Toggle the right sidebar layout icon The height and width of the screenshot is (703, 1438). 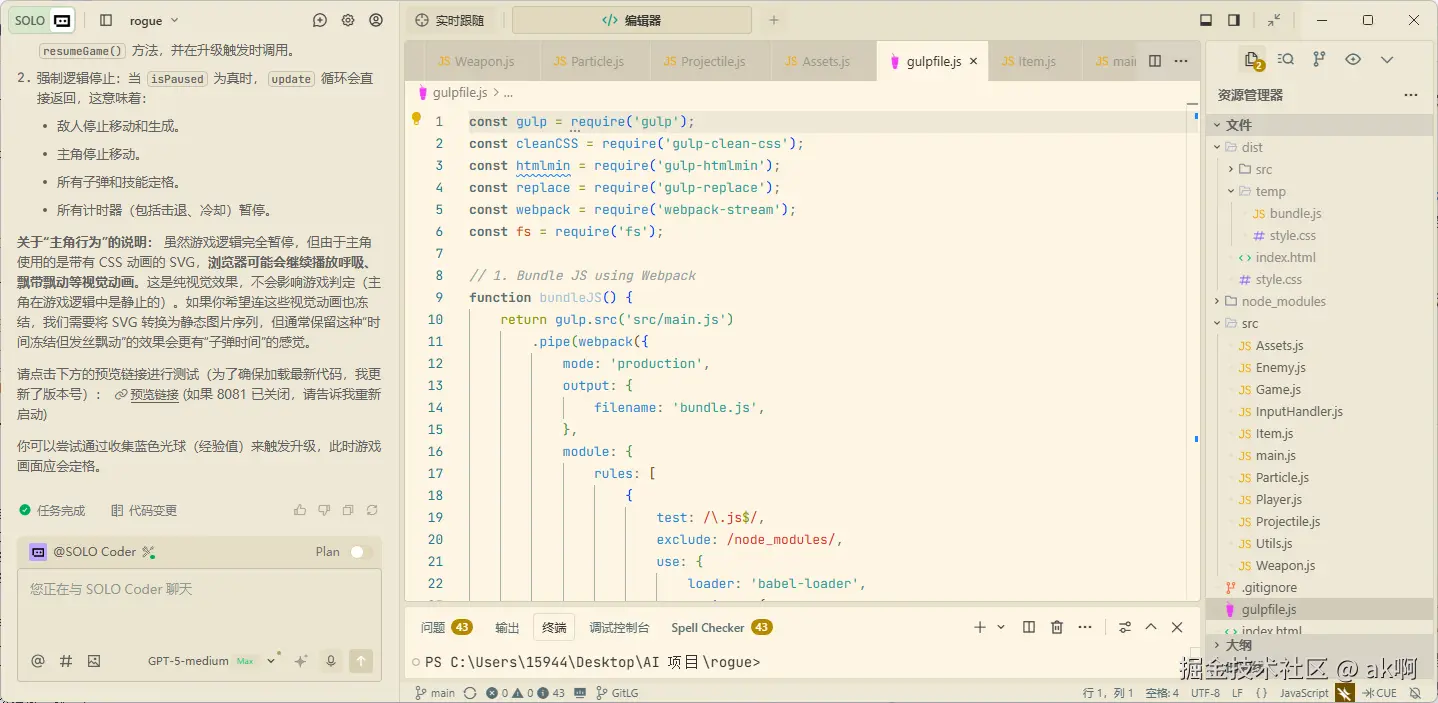pyautogui.click(x=1234, y=20)
